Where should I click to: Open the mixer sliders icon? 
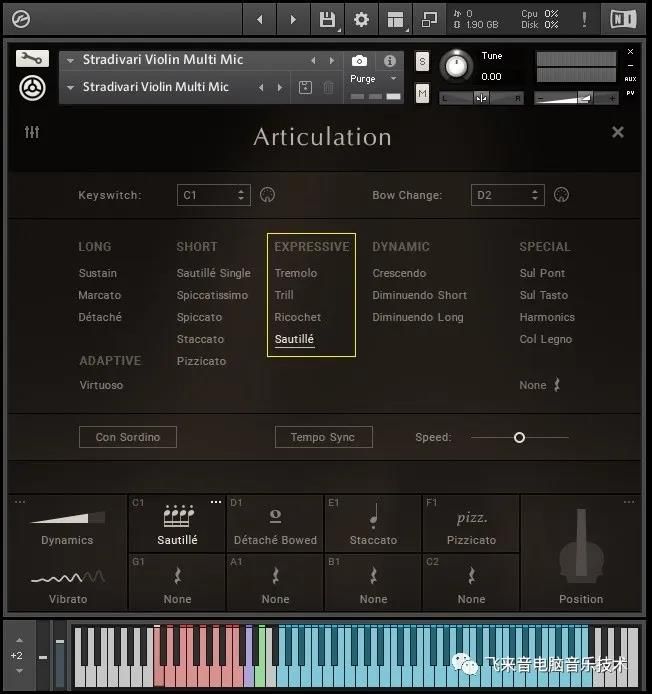(32, 131)
